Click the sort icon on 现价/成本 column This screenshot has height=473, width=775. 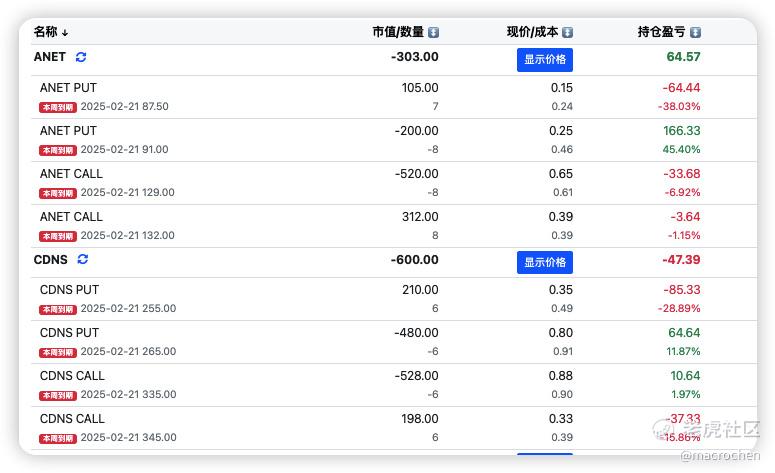pos(567,32)
